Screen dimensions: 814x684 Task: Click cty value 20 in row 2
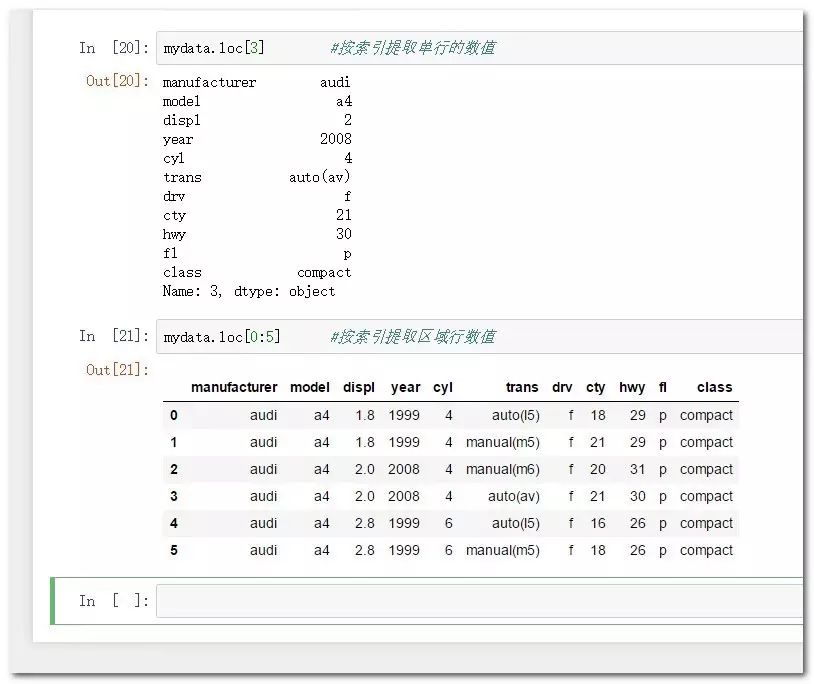click(x=598, y=469)
